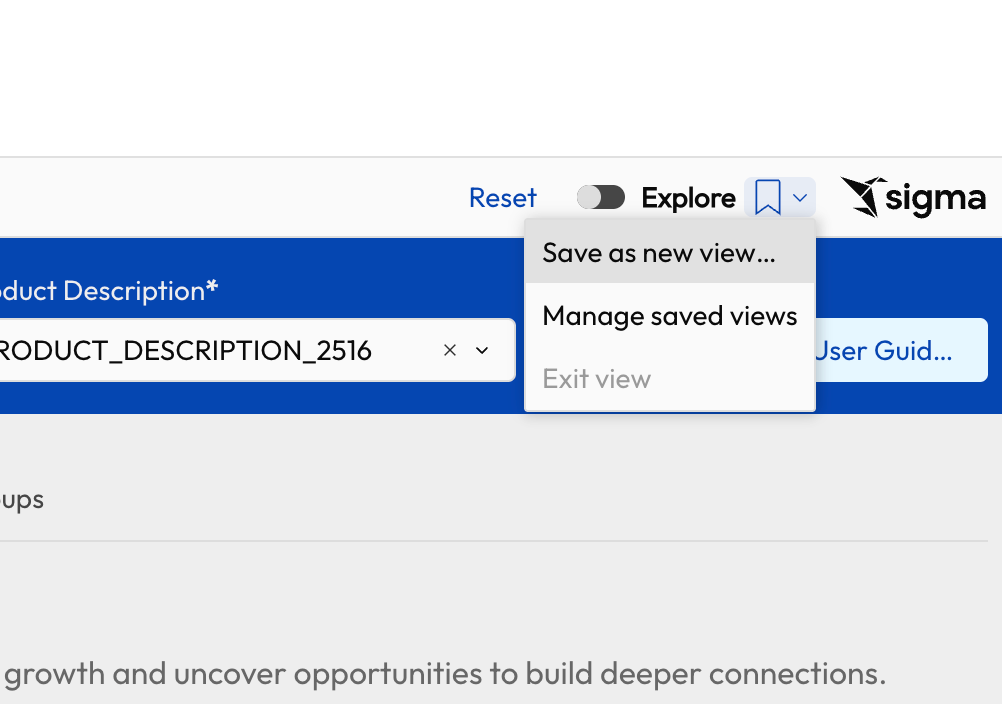Viewport: 1002px width, 704px height.
Task: Click the sigma wordmark text
Action: [x=936, y=199]
